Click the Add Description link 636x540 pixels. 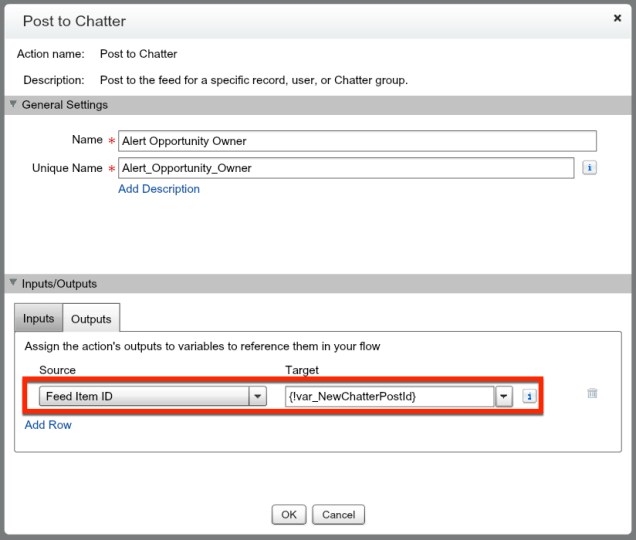coord(159,189)
